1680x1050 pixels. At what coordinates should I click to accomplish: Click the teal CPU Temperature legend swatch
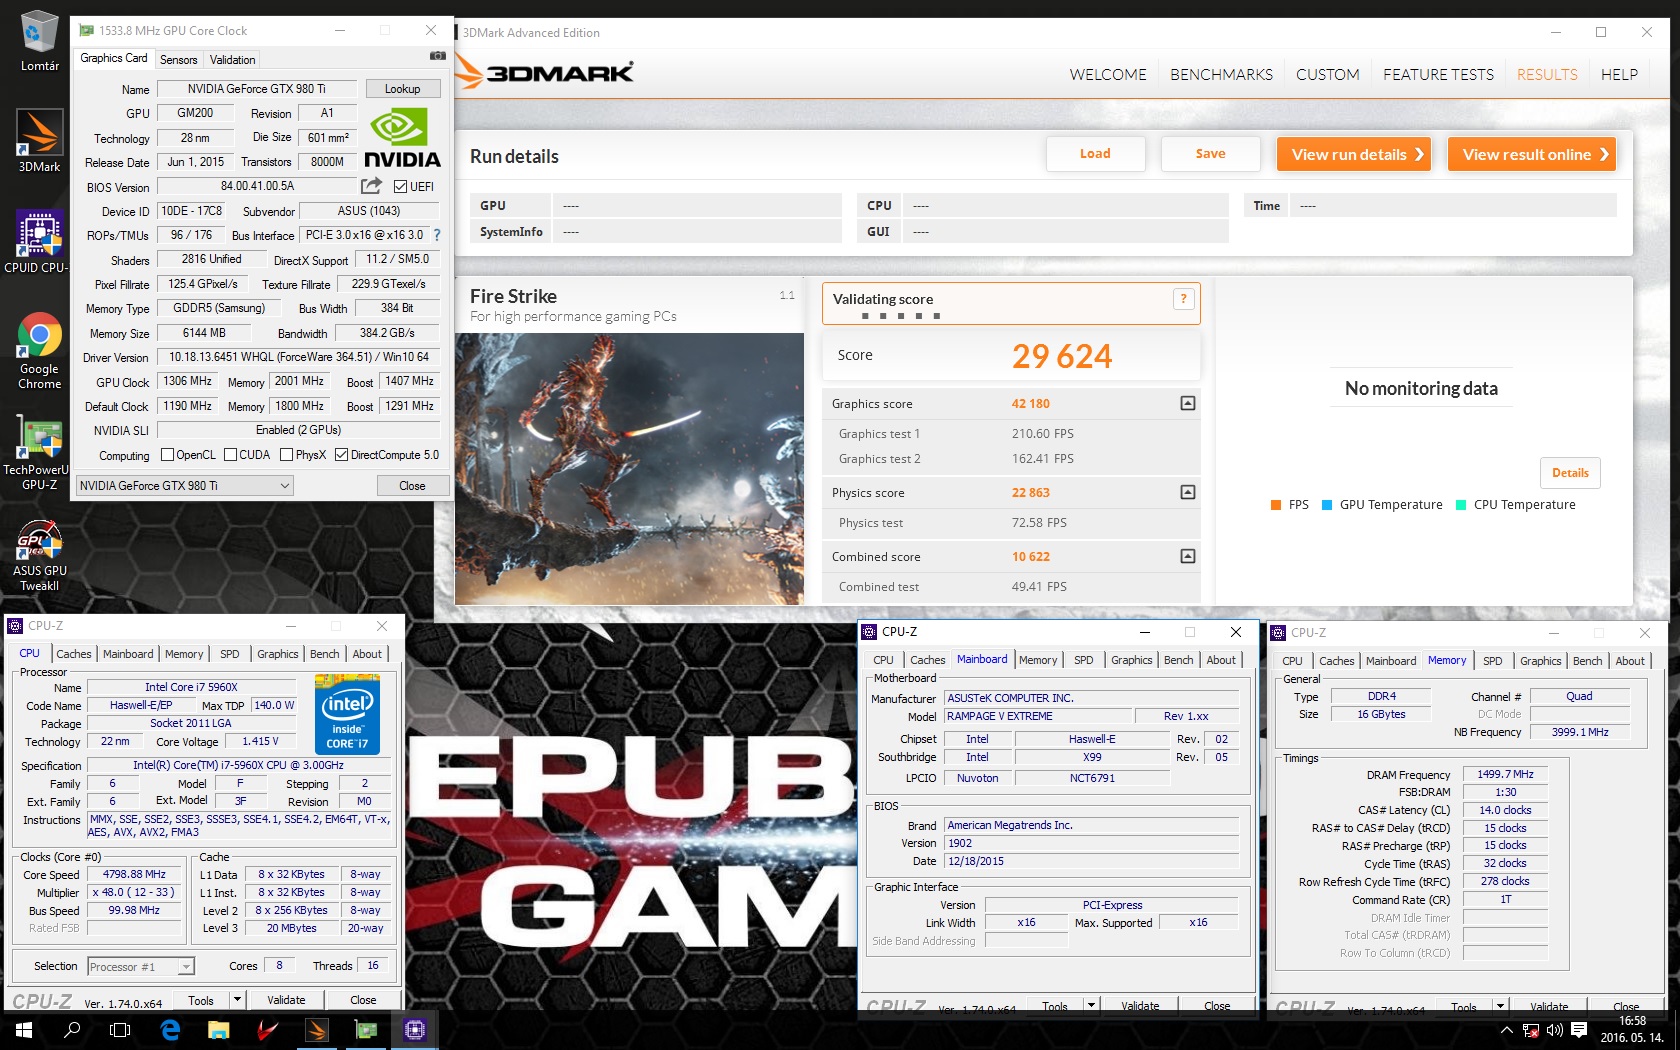coord(1461,505)
